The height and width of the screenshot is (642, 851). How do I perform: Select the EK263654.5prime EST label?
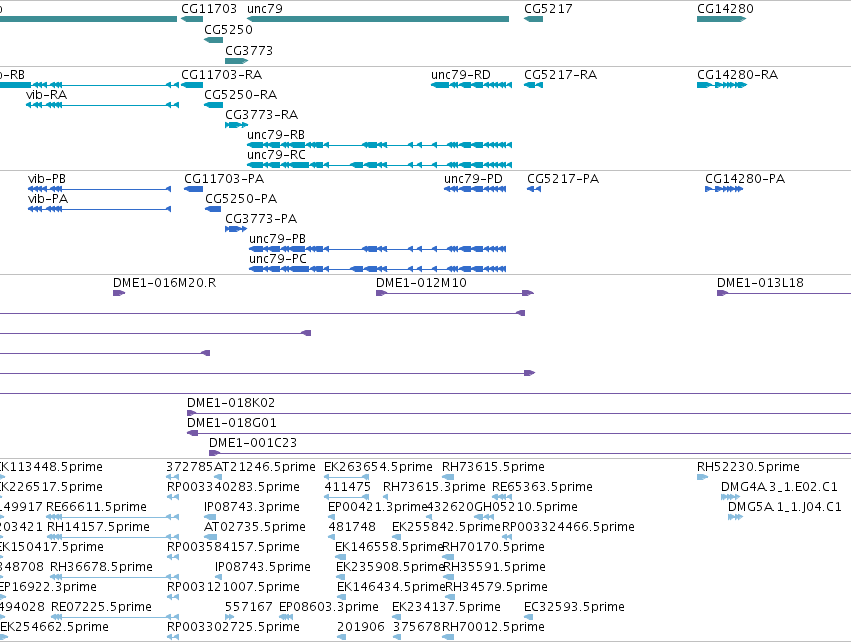(378, 467)
